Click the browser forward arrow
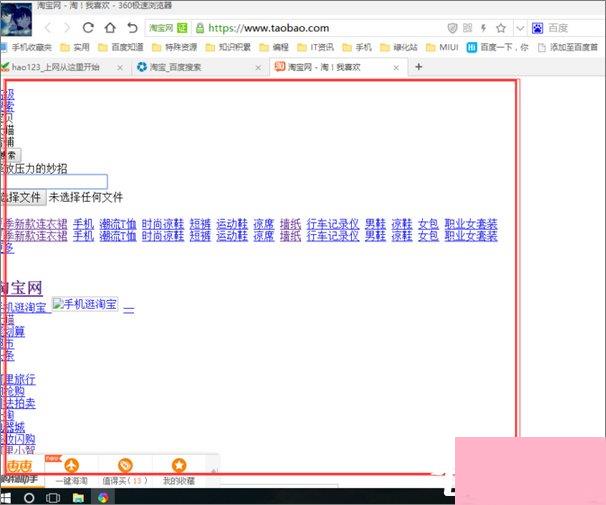This screenshot has width=606, height=505. pyautogui.click(x=67, y=28)
